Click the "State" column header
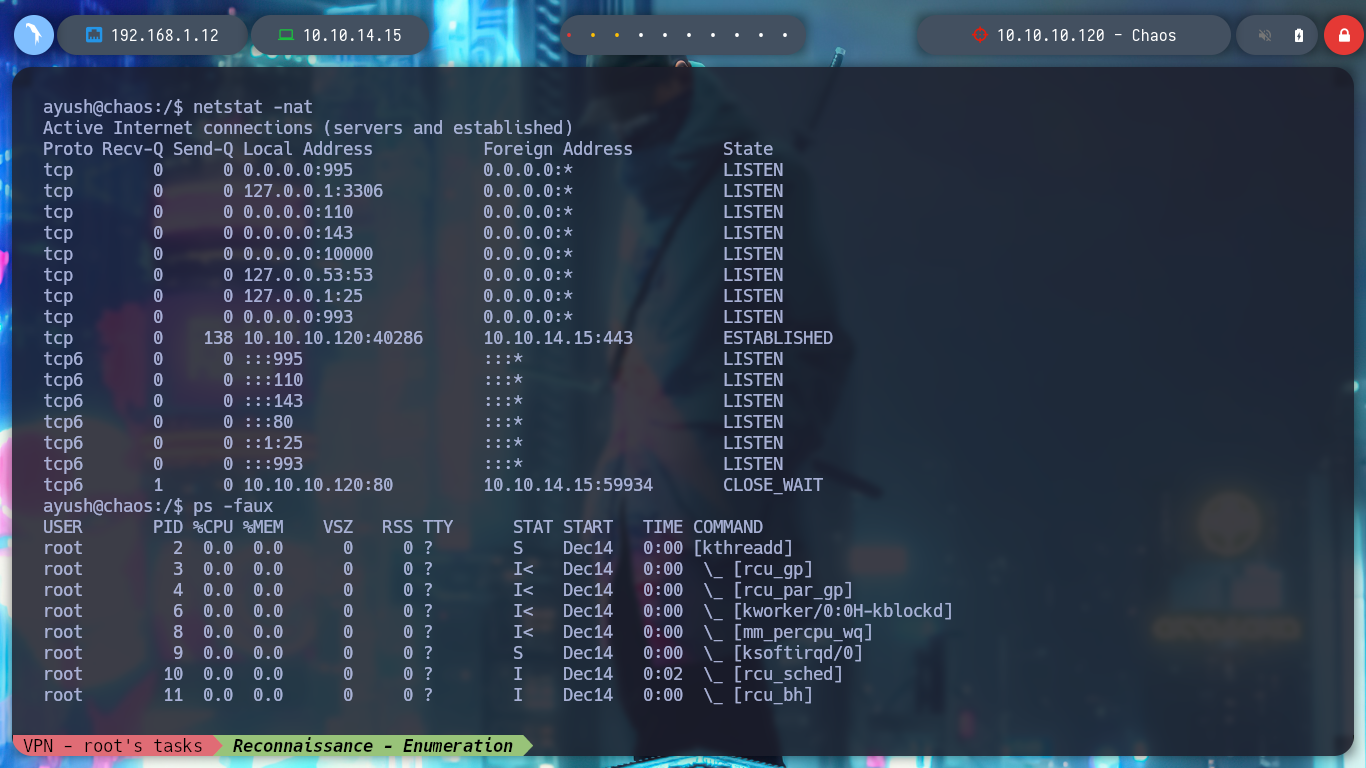The image size is (1366, 768). 748,149
